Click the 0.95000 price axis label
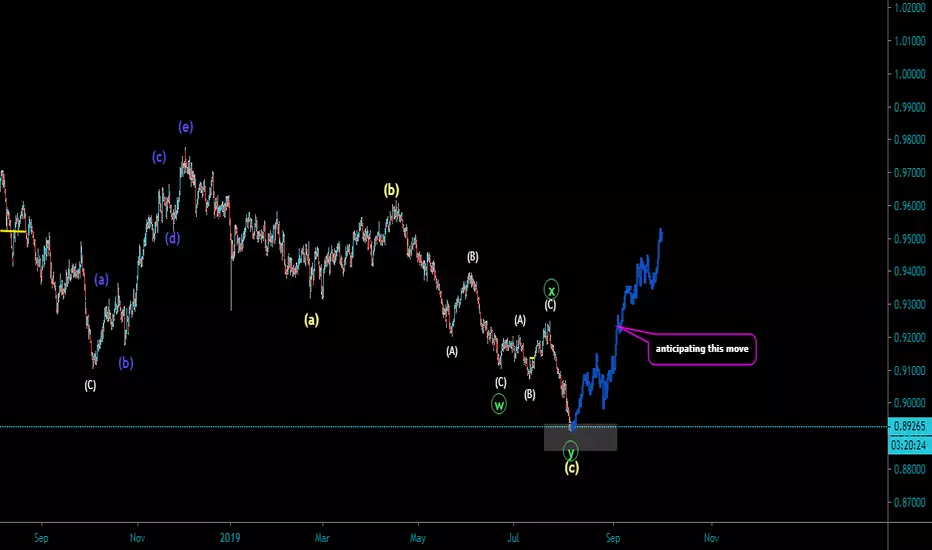Viewport: 932px width, 550px height. (909, 238)
